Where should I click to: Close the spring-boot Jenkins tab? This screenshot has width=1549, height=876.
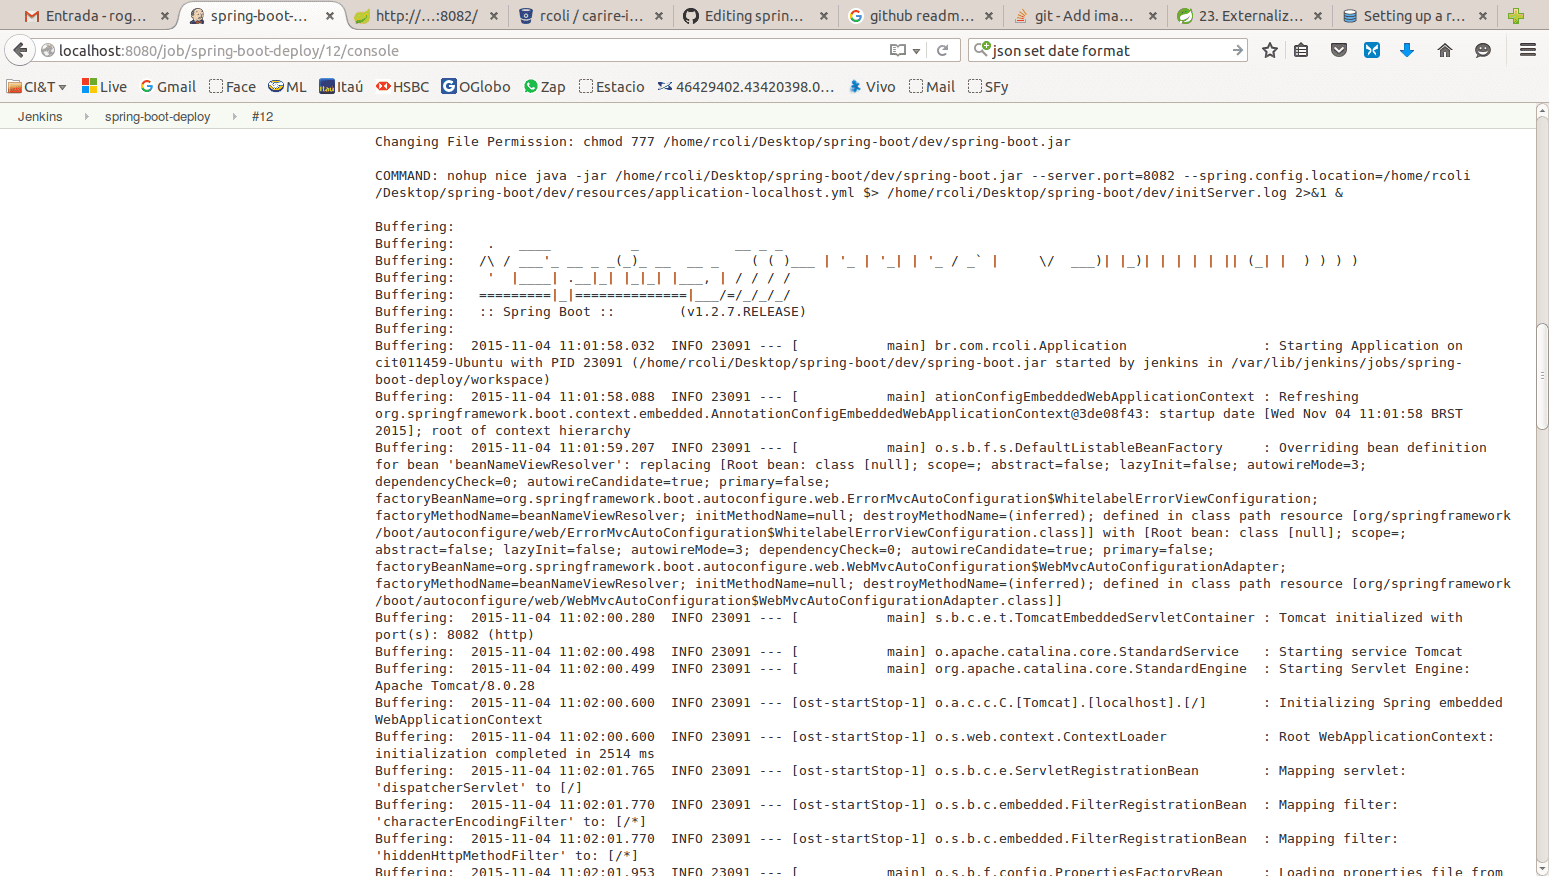tap(330, 16)
